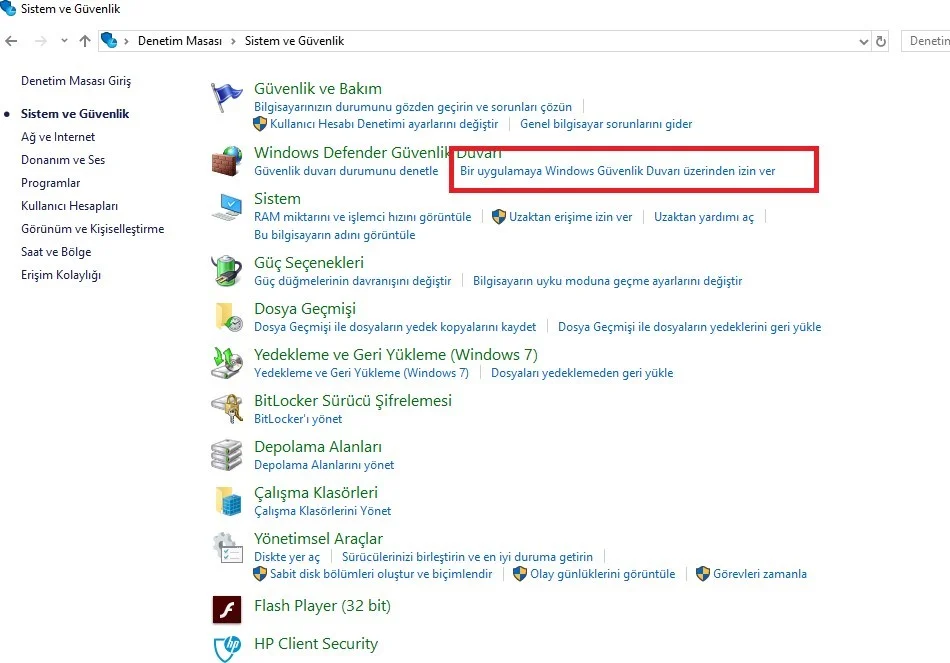Refresh the Control Panel view
This screenshot has width=950, height=663.
(881, 42)
